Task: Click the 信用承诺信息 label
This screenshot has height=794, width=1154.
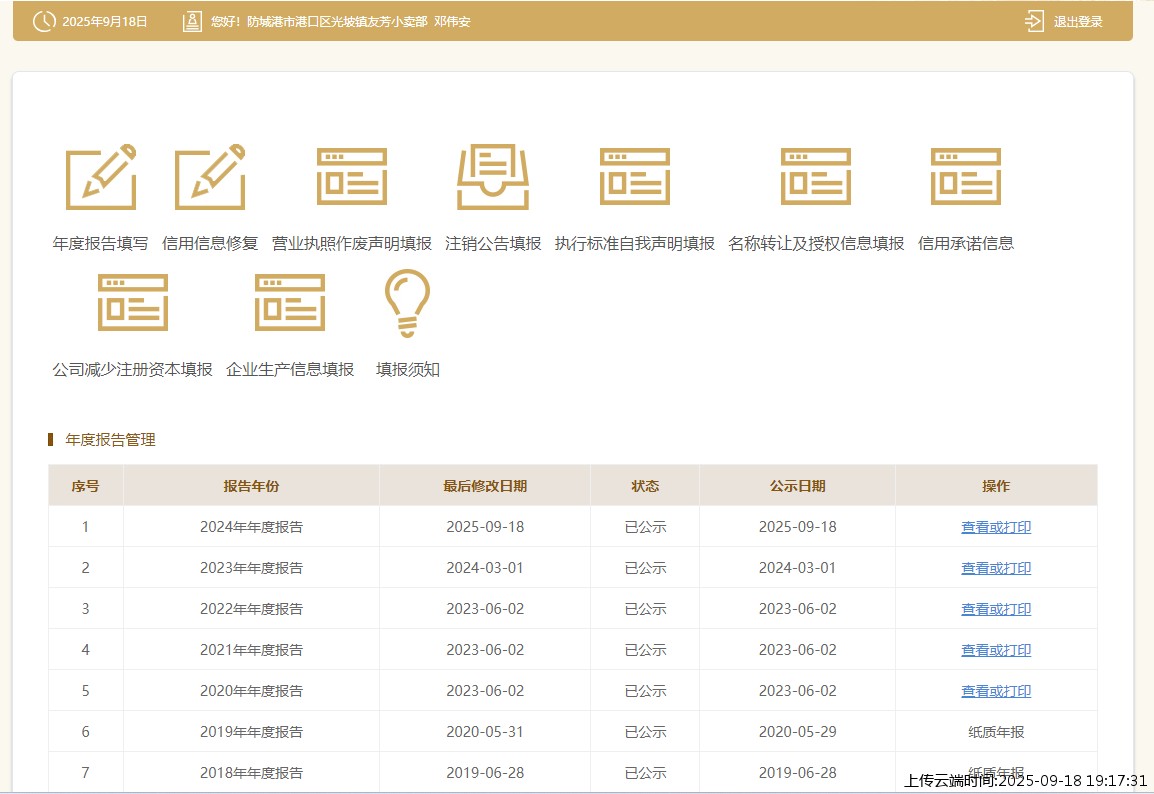Action: [x=966, y=244]
